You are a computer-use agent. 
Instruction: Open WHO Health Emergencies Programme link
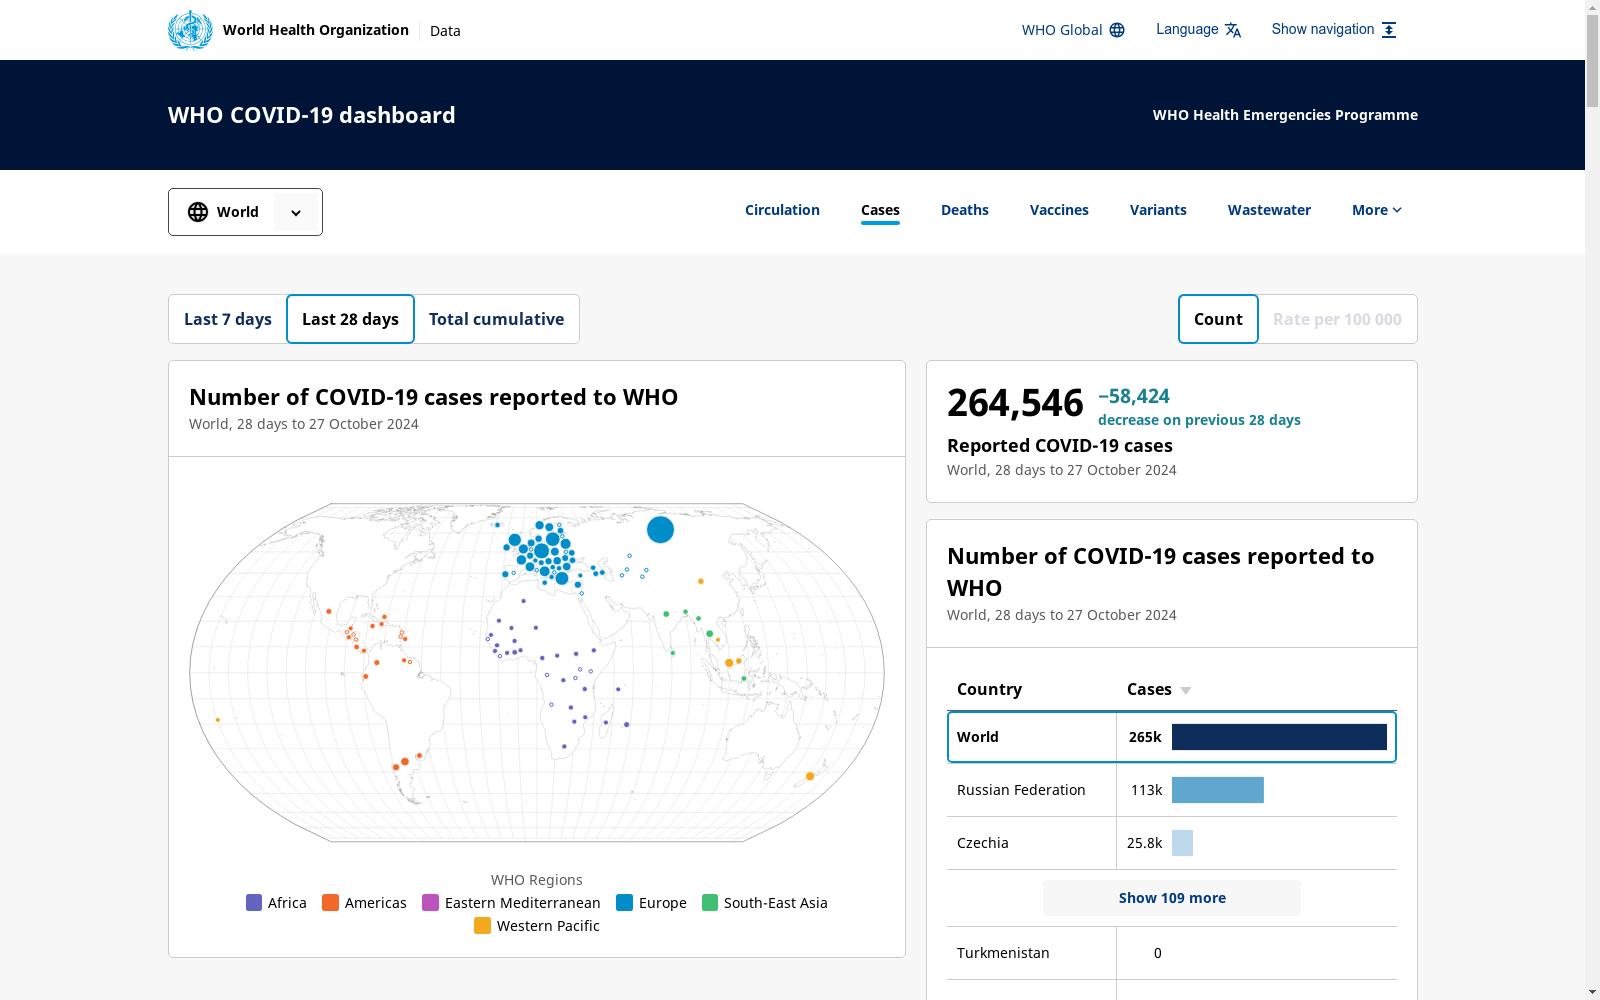coord(1285,115)
